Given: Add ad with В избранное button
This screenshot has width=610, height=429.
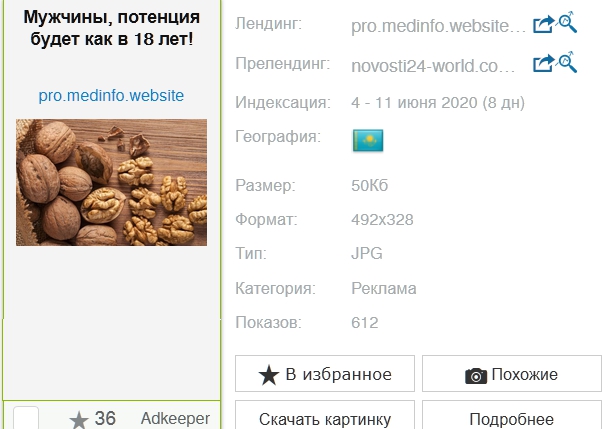Looking at the screenshot, I should [325, 373].
